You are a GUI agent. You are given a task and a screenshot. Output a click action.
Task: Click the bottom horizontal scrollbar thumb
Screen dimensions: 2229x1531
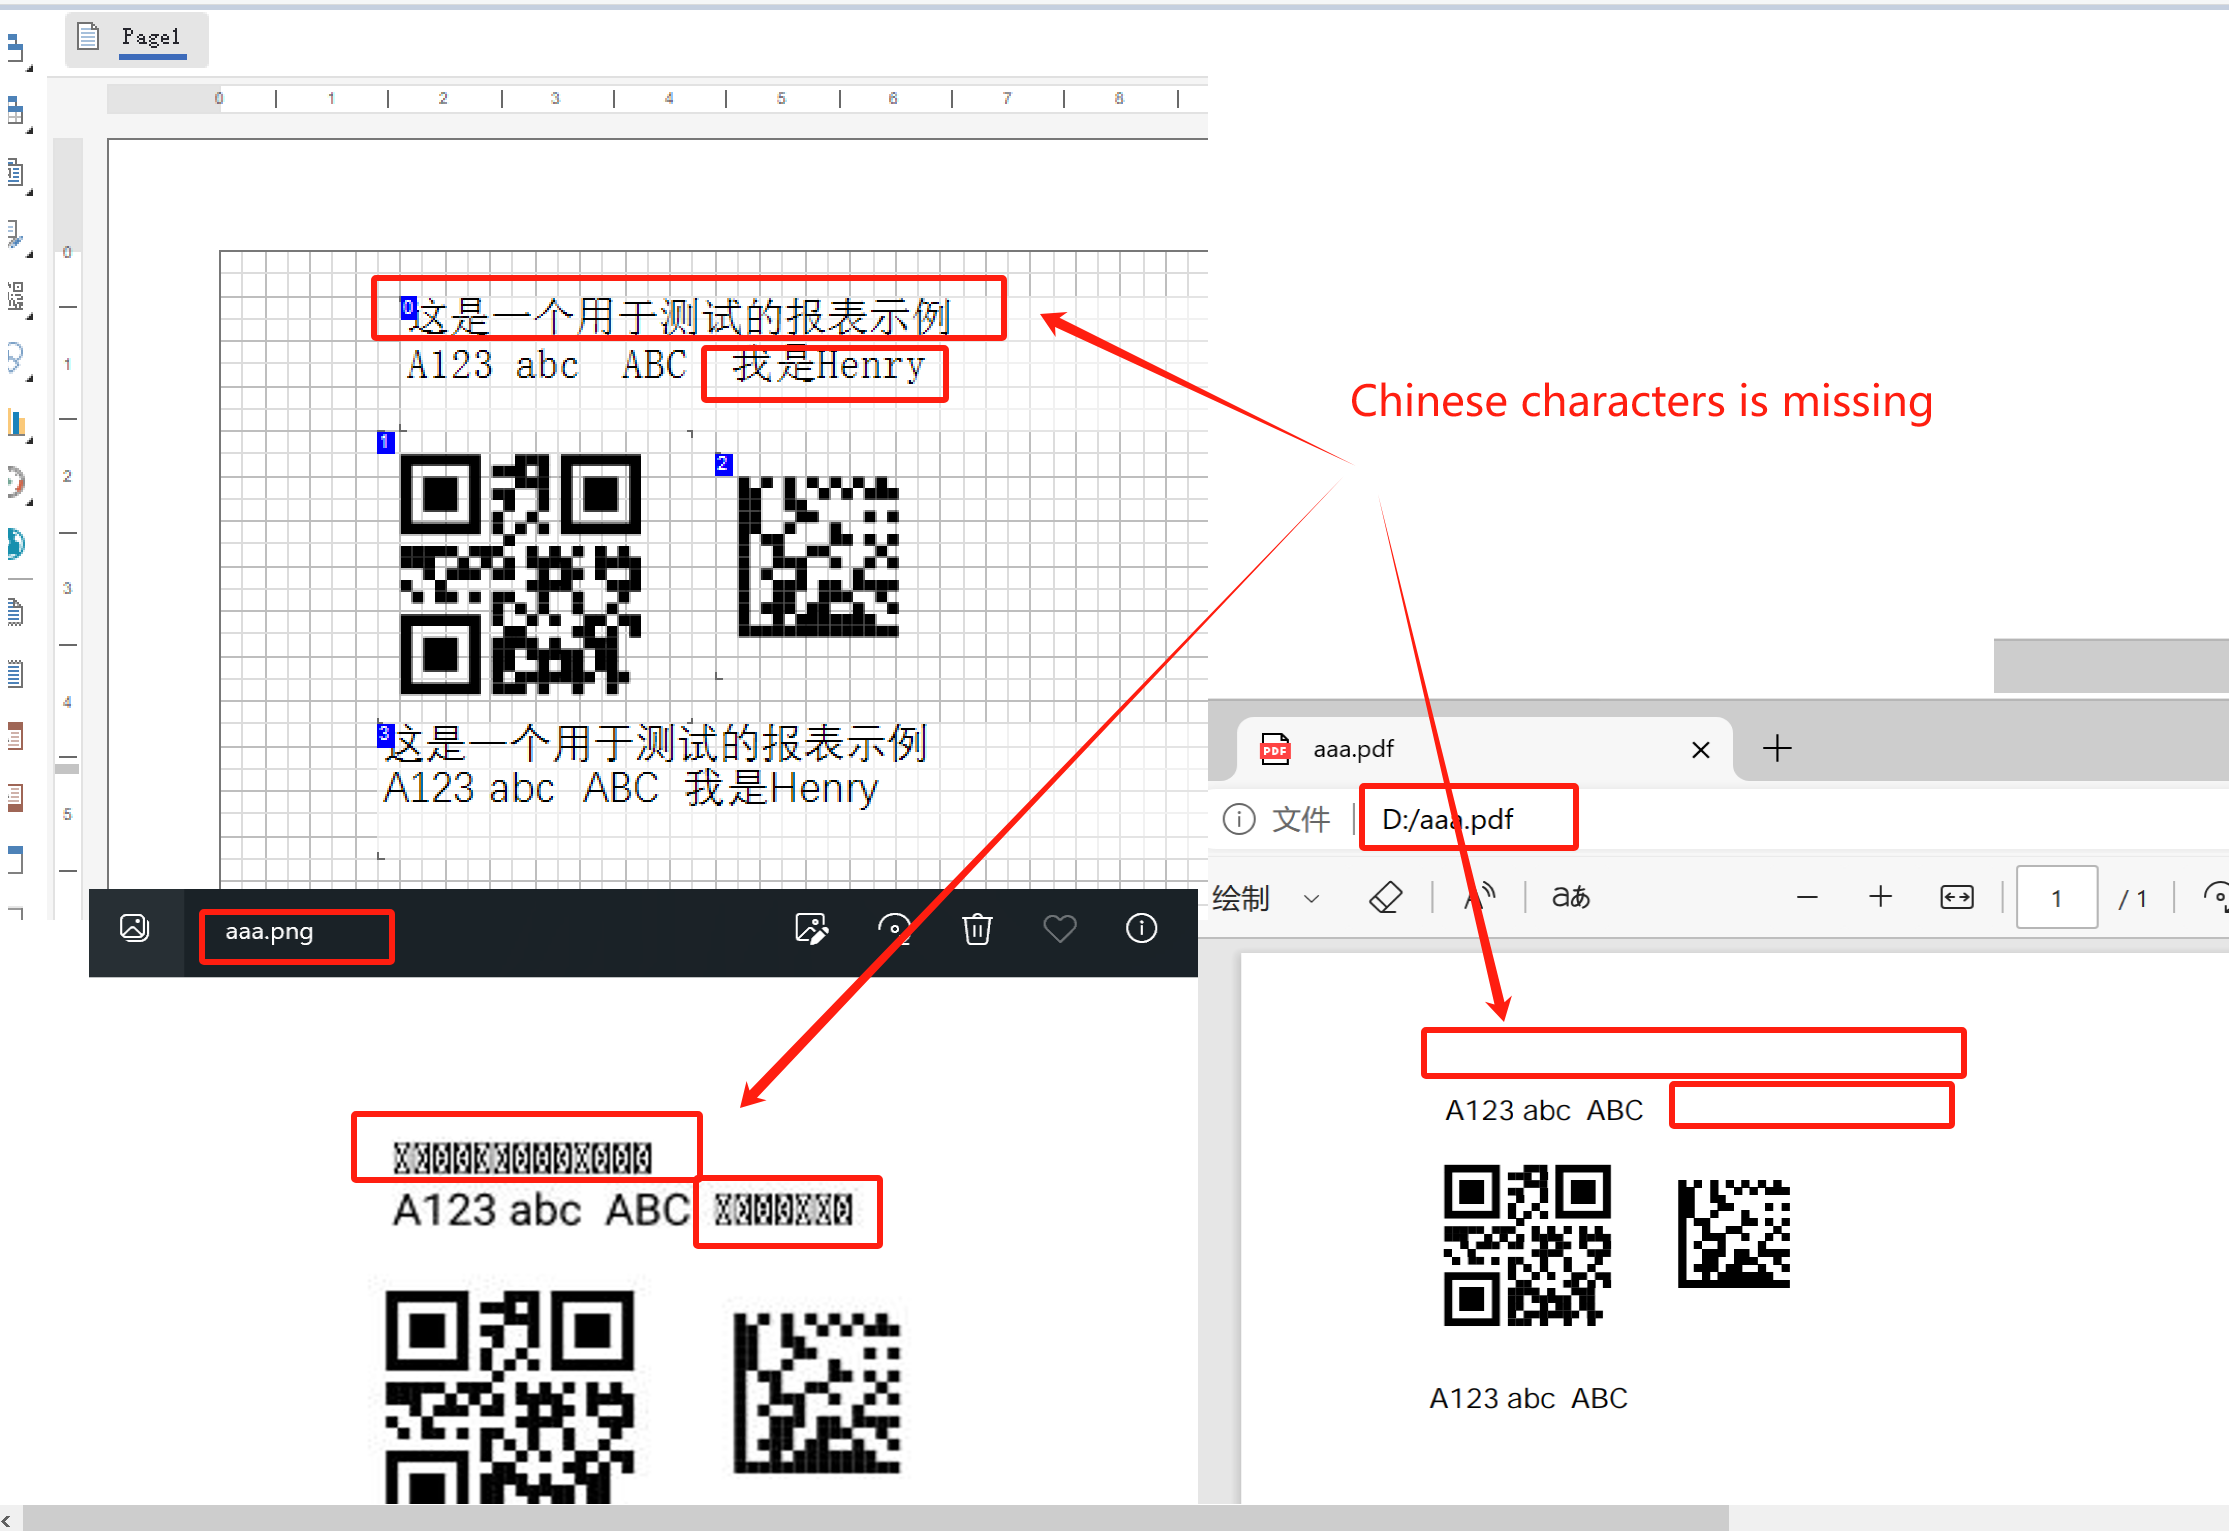click(875, 1518)
